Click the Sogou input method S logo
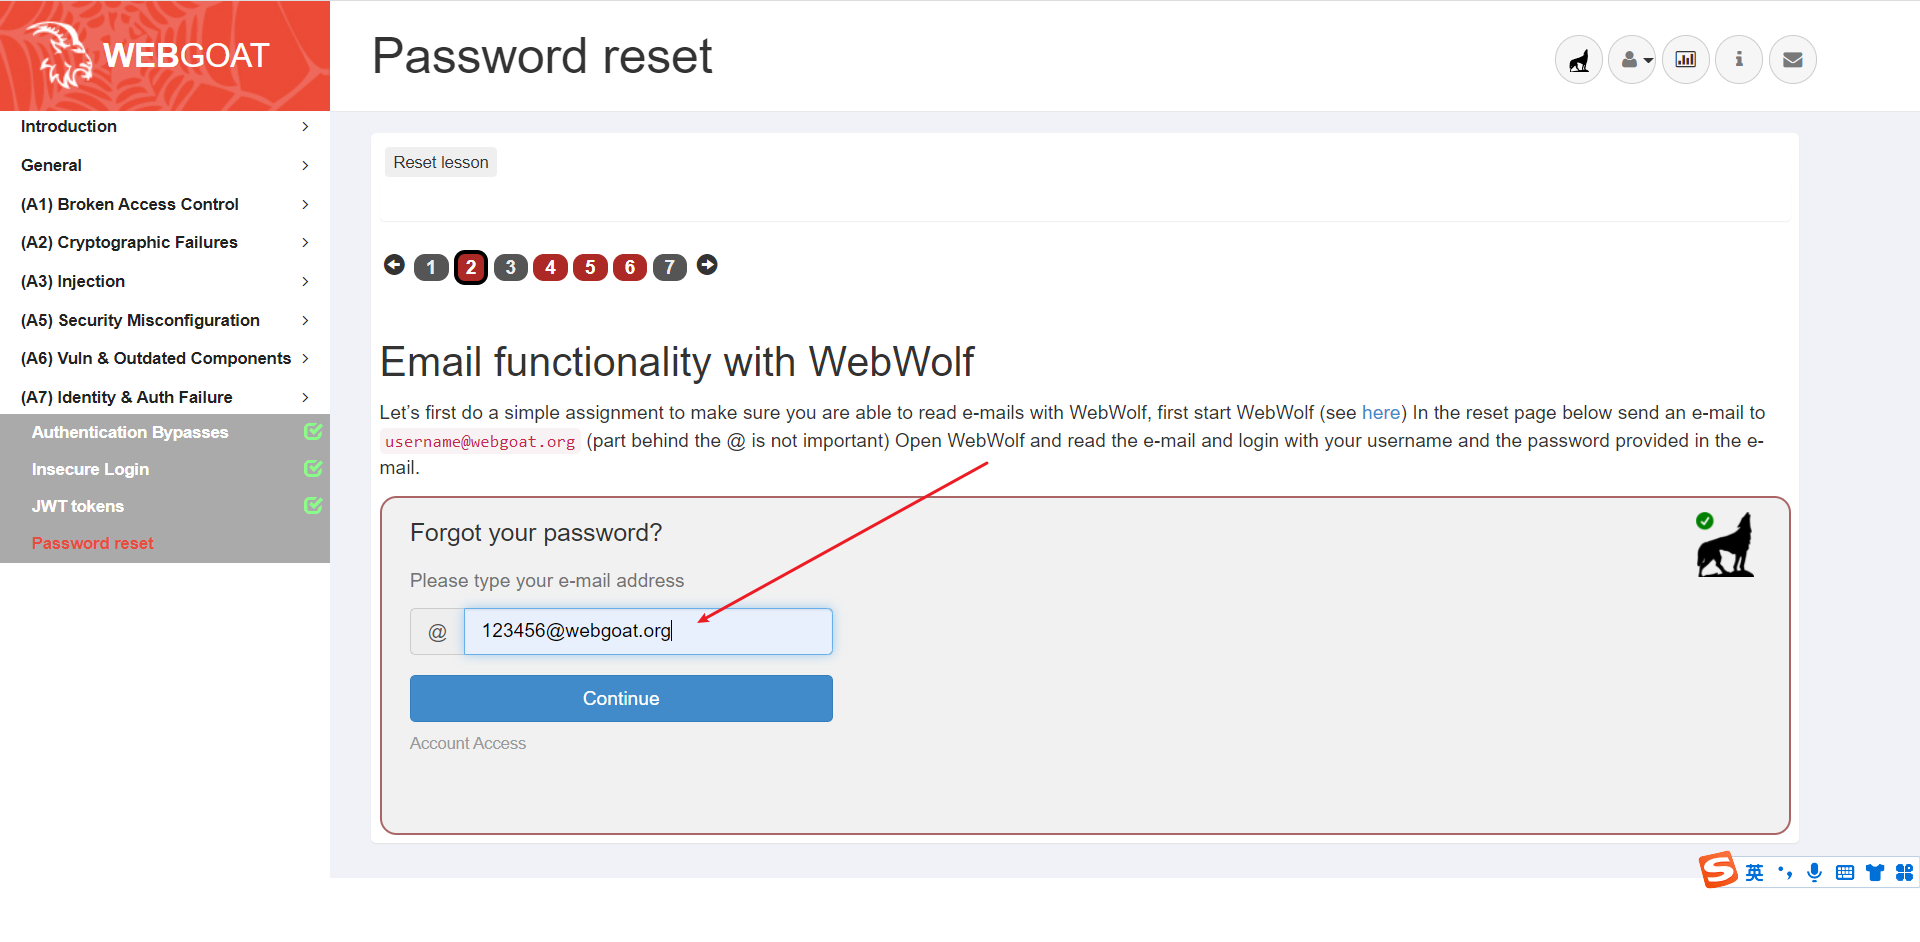This screenshot has height=942, width=1920. click(x=1718, y=870)
